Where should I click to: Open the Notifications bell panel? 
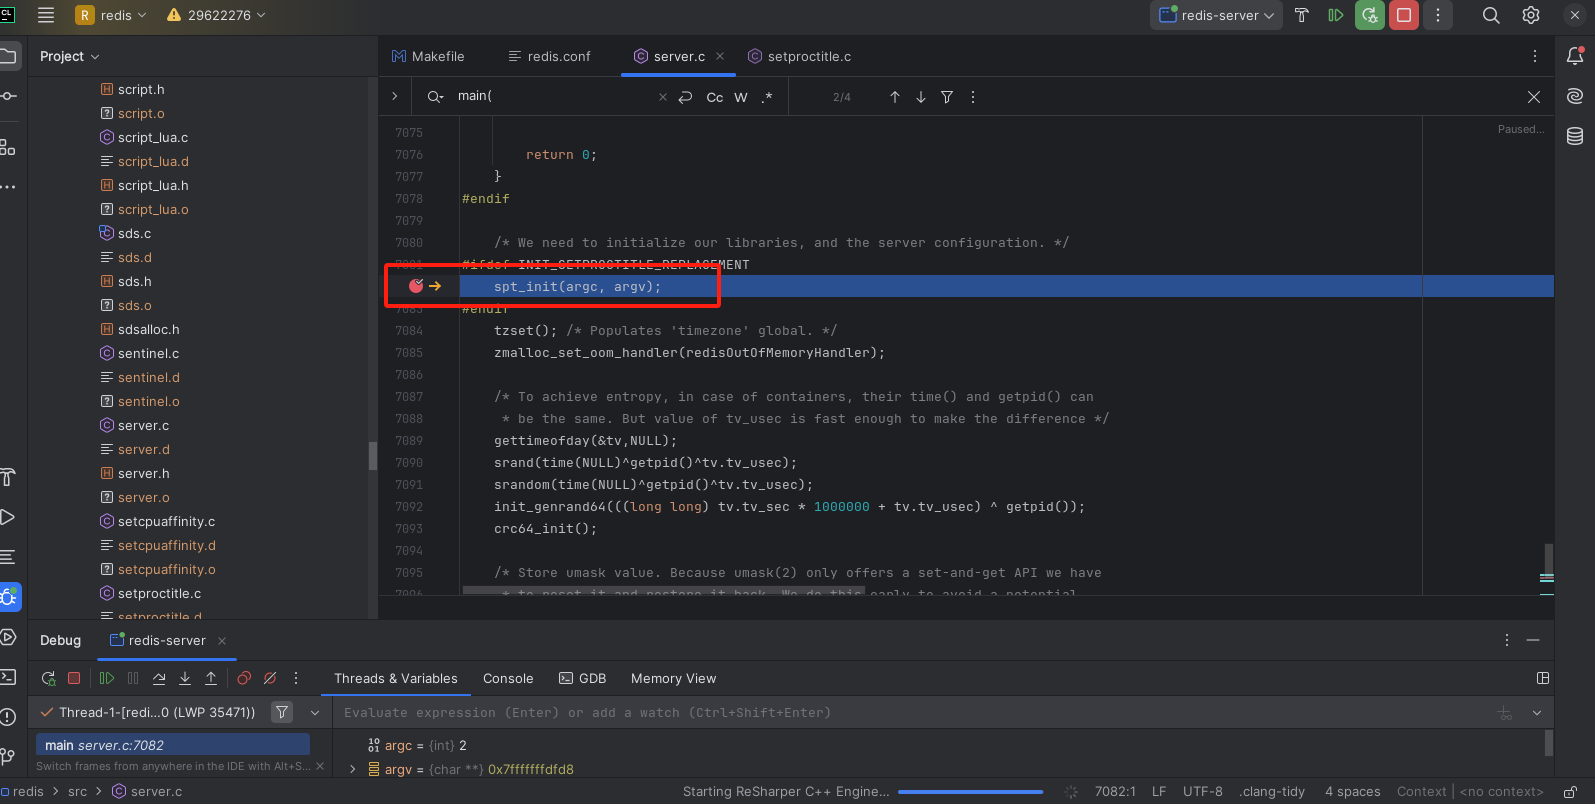(x=1575, y=56)
